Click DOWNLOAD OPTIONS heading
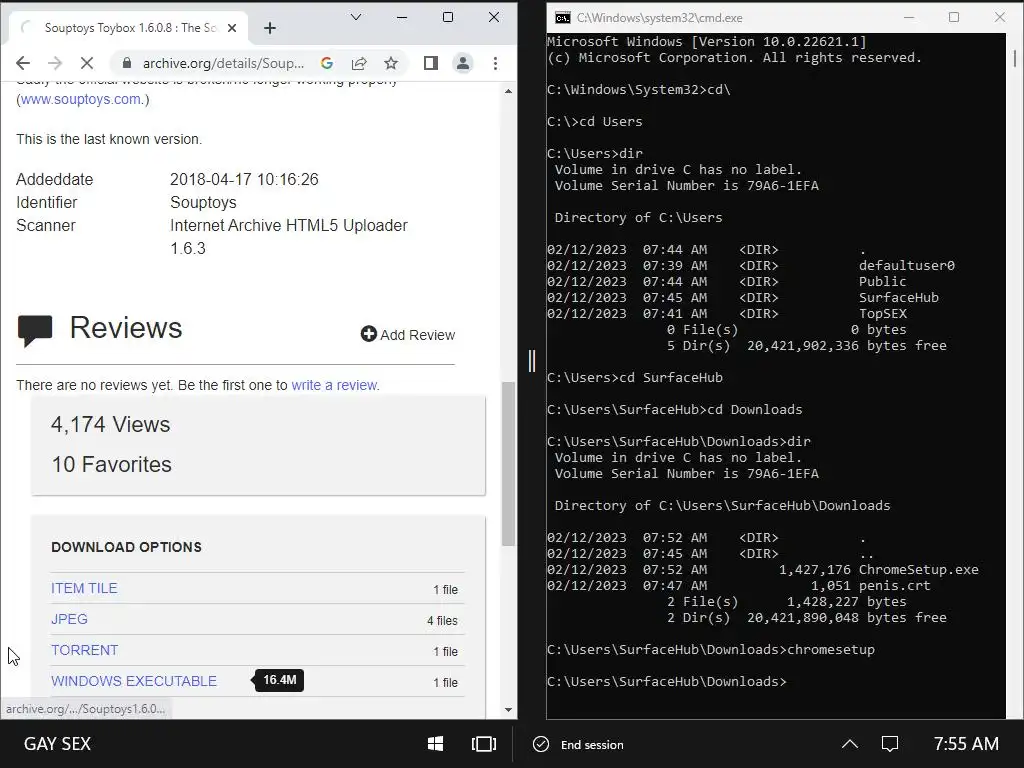This screenshot has height=768, width=1024. (x=126, y=547)
